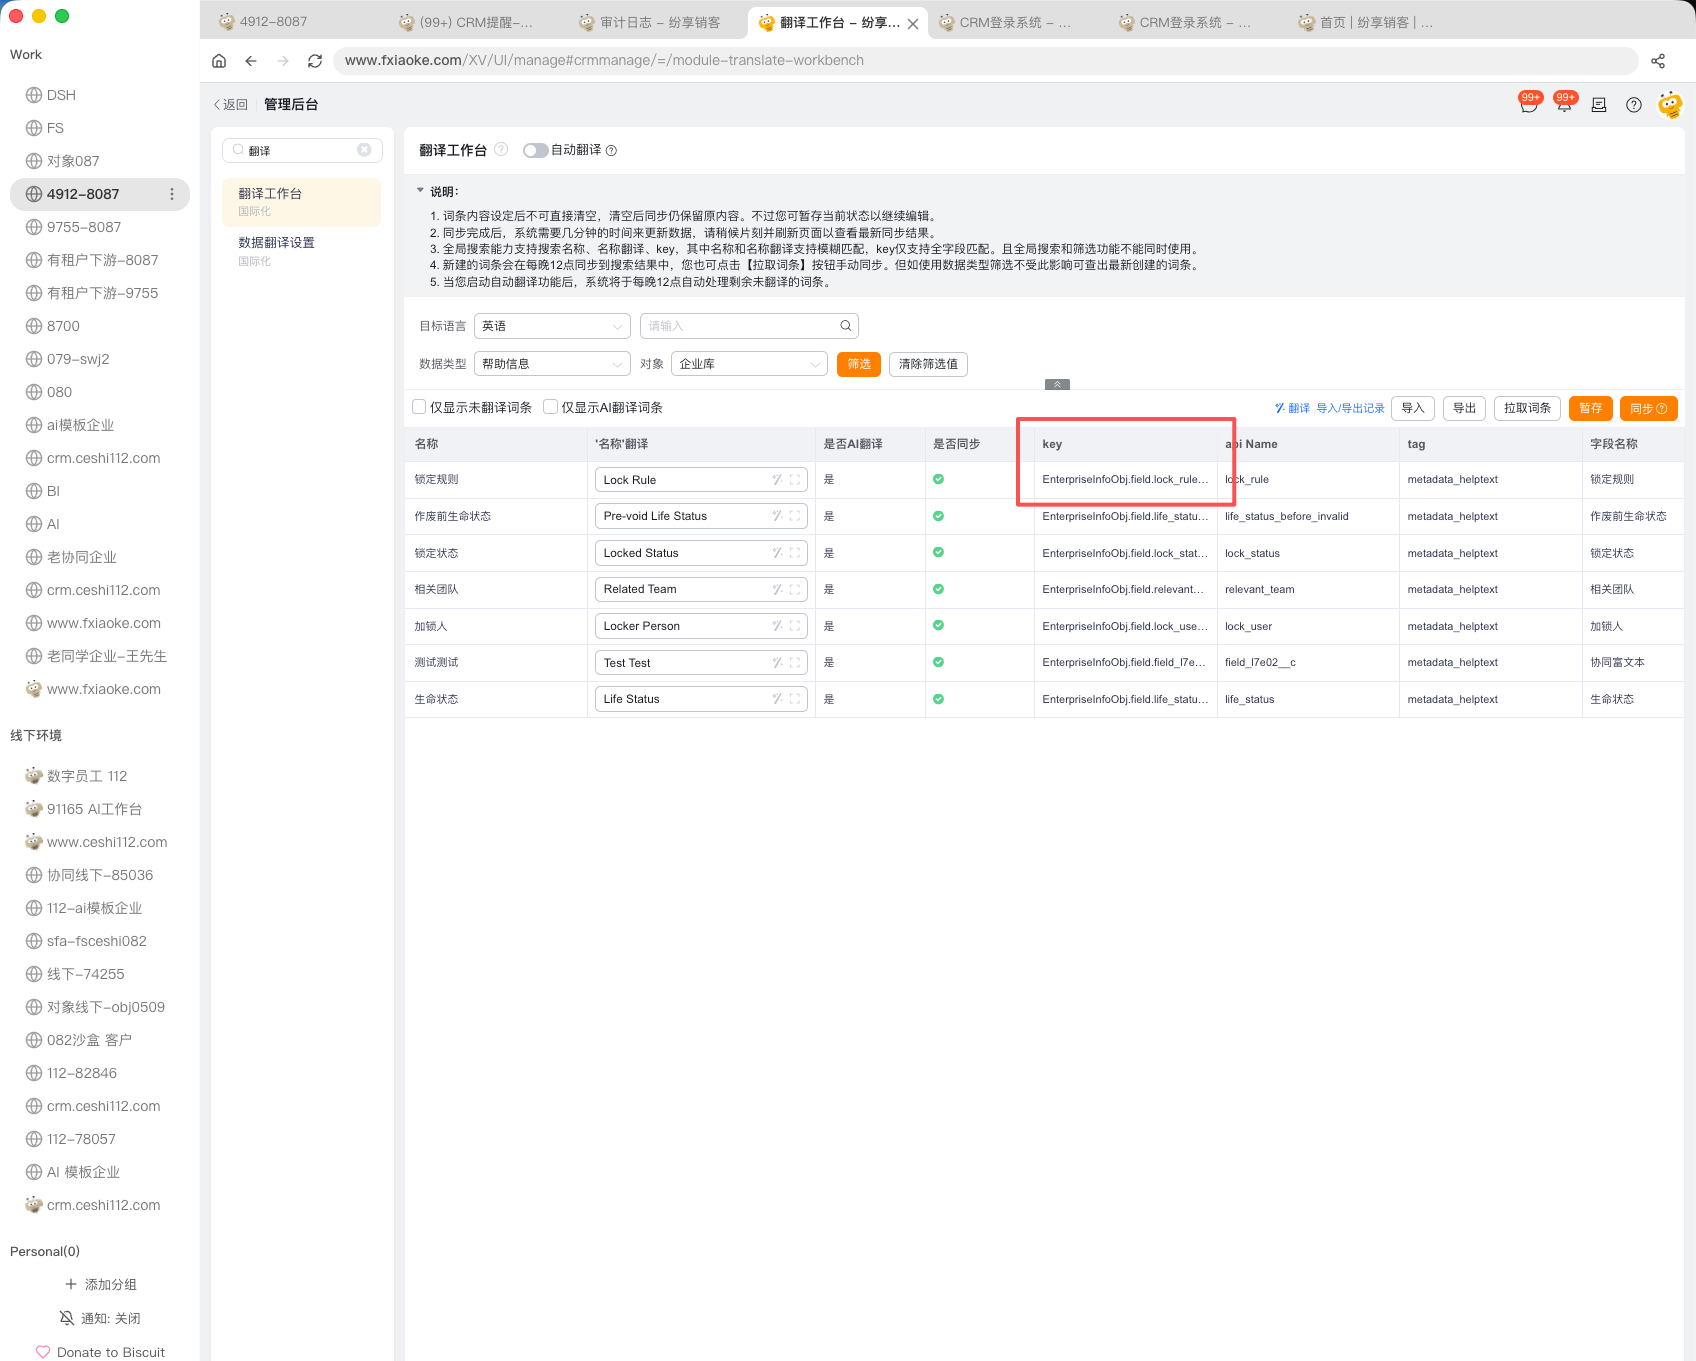Click 添加分组 in the sidebar

click(x=100, y=1284)
